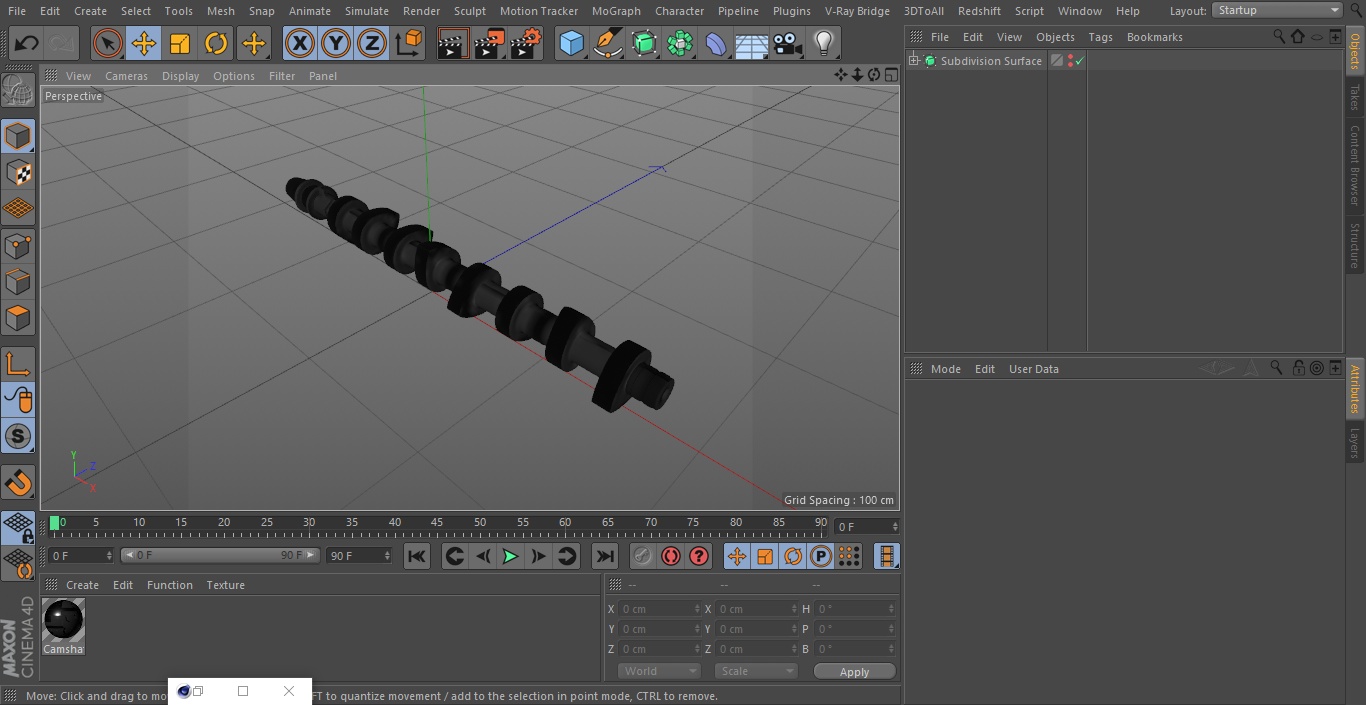This screenshot has width=1366, height=705.
Task: Jump to the animation end
Action: click(605, 556)
